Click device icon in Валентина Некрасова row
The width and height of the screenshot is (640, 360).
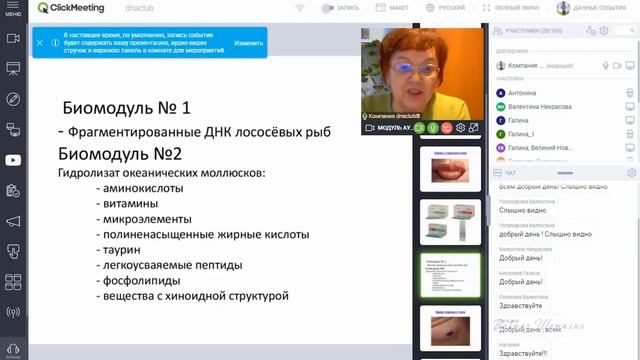pyautogui.click(x=630, y=107)
